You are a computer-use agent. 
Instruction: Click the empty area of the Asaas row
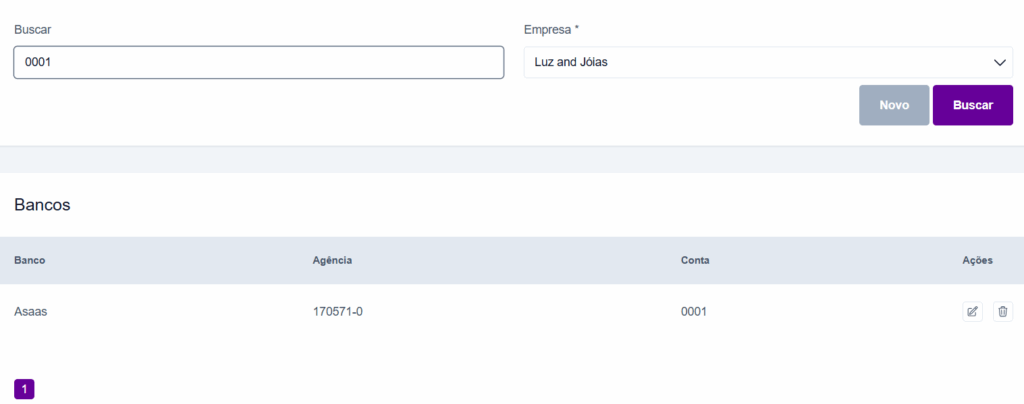520,312
